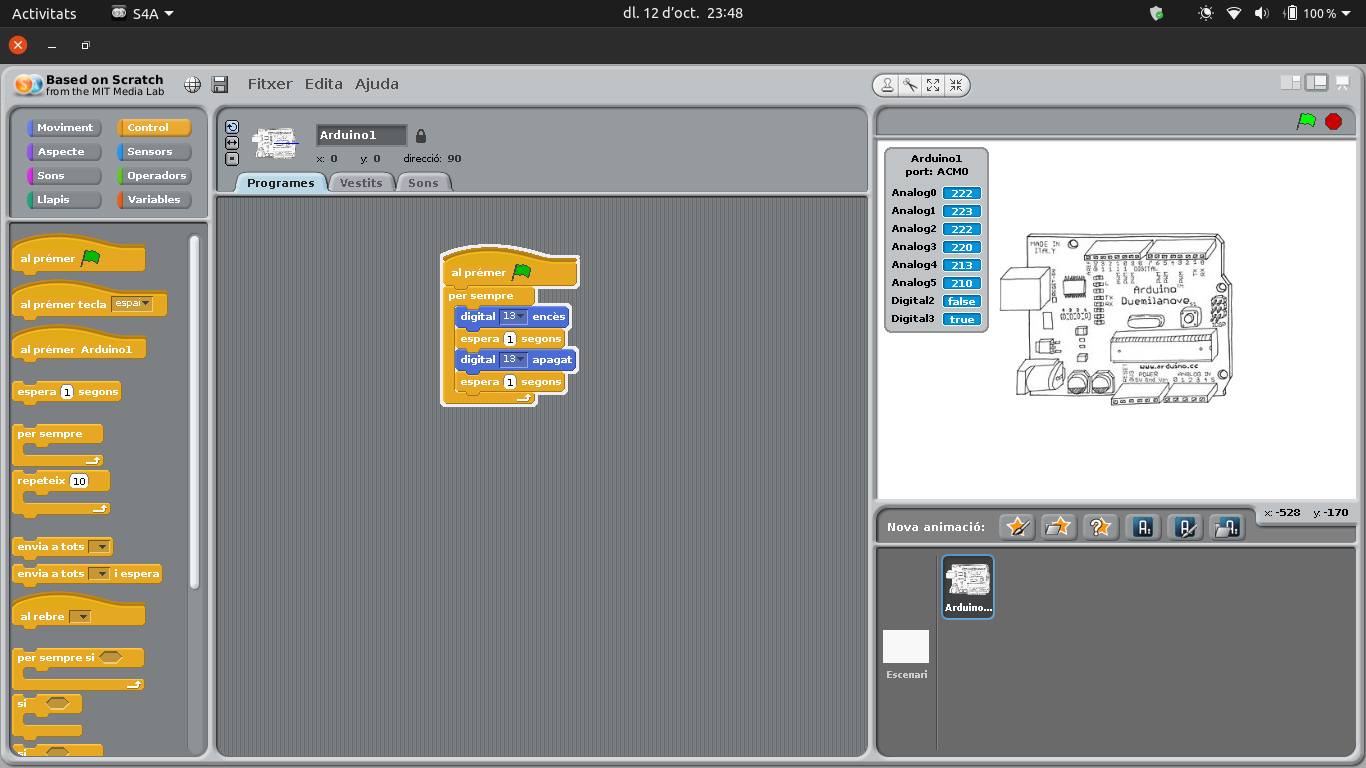Select the Control block category
1366x768 pixels.
click(x=155, y=128)
